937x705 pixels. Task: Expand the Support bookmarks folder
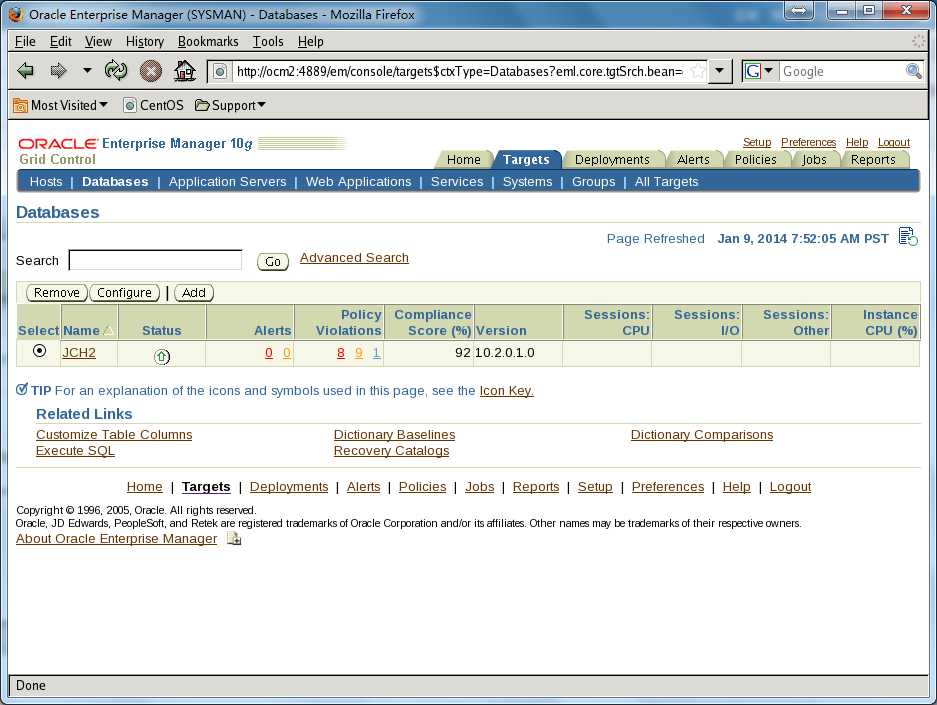click(231, 105)
